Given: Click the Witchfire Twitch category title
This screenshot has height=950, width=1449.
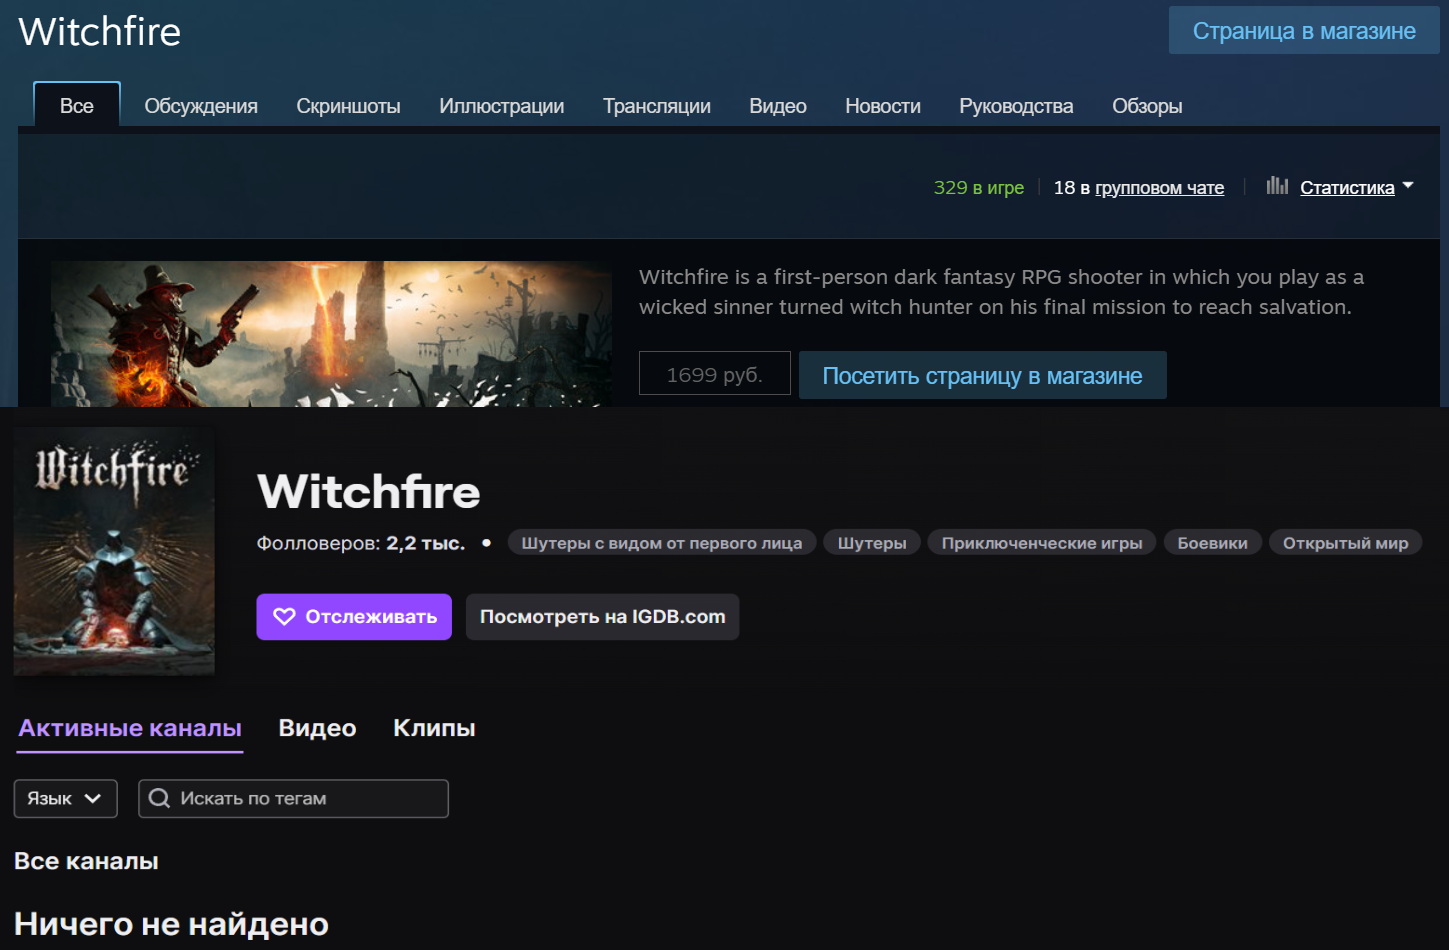Looking at the screenshot, I should [x=368, y=491].
